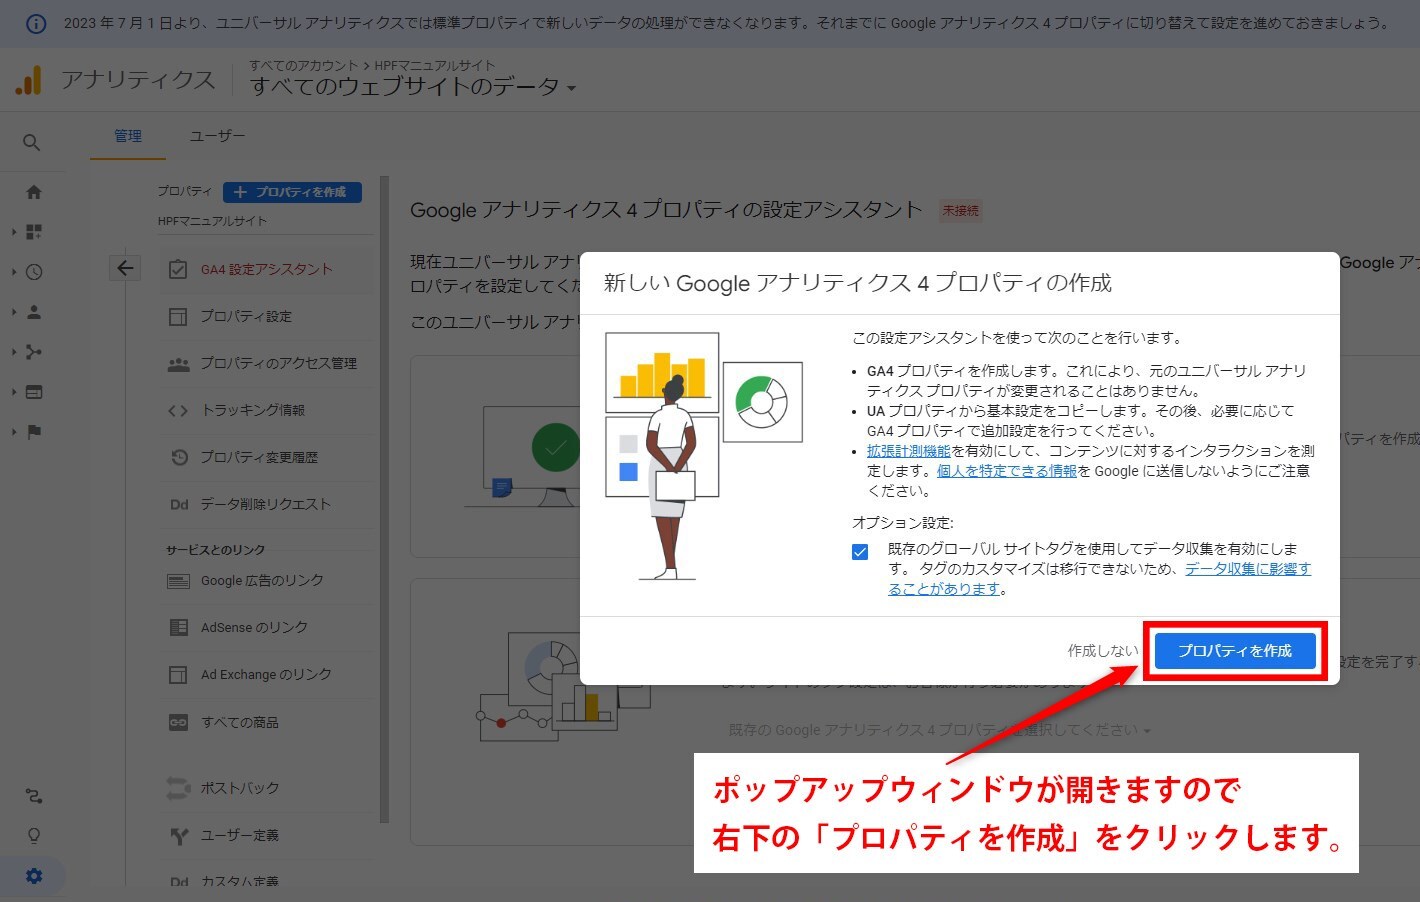The height and width of the screenshot is (902, 1420).
Task: Click the HPFマニュアルサイト breadcrumb
Action: click(435, 65)
